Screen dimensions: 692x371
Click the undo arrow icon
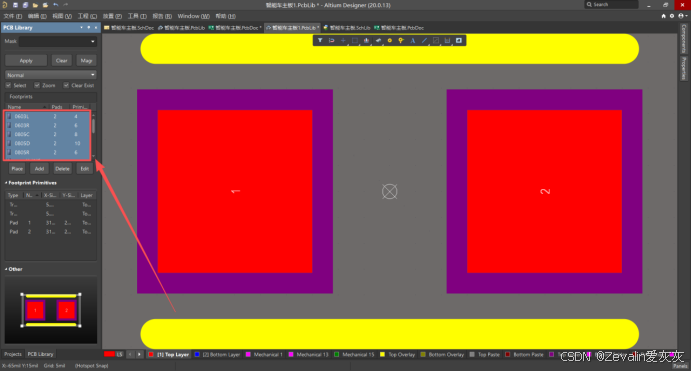(x=56, y=5)
